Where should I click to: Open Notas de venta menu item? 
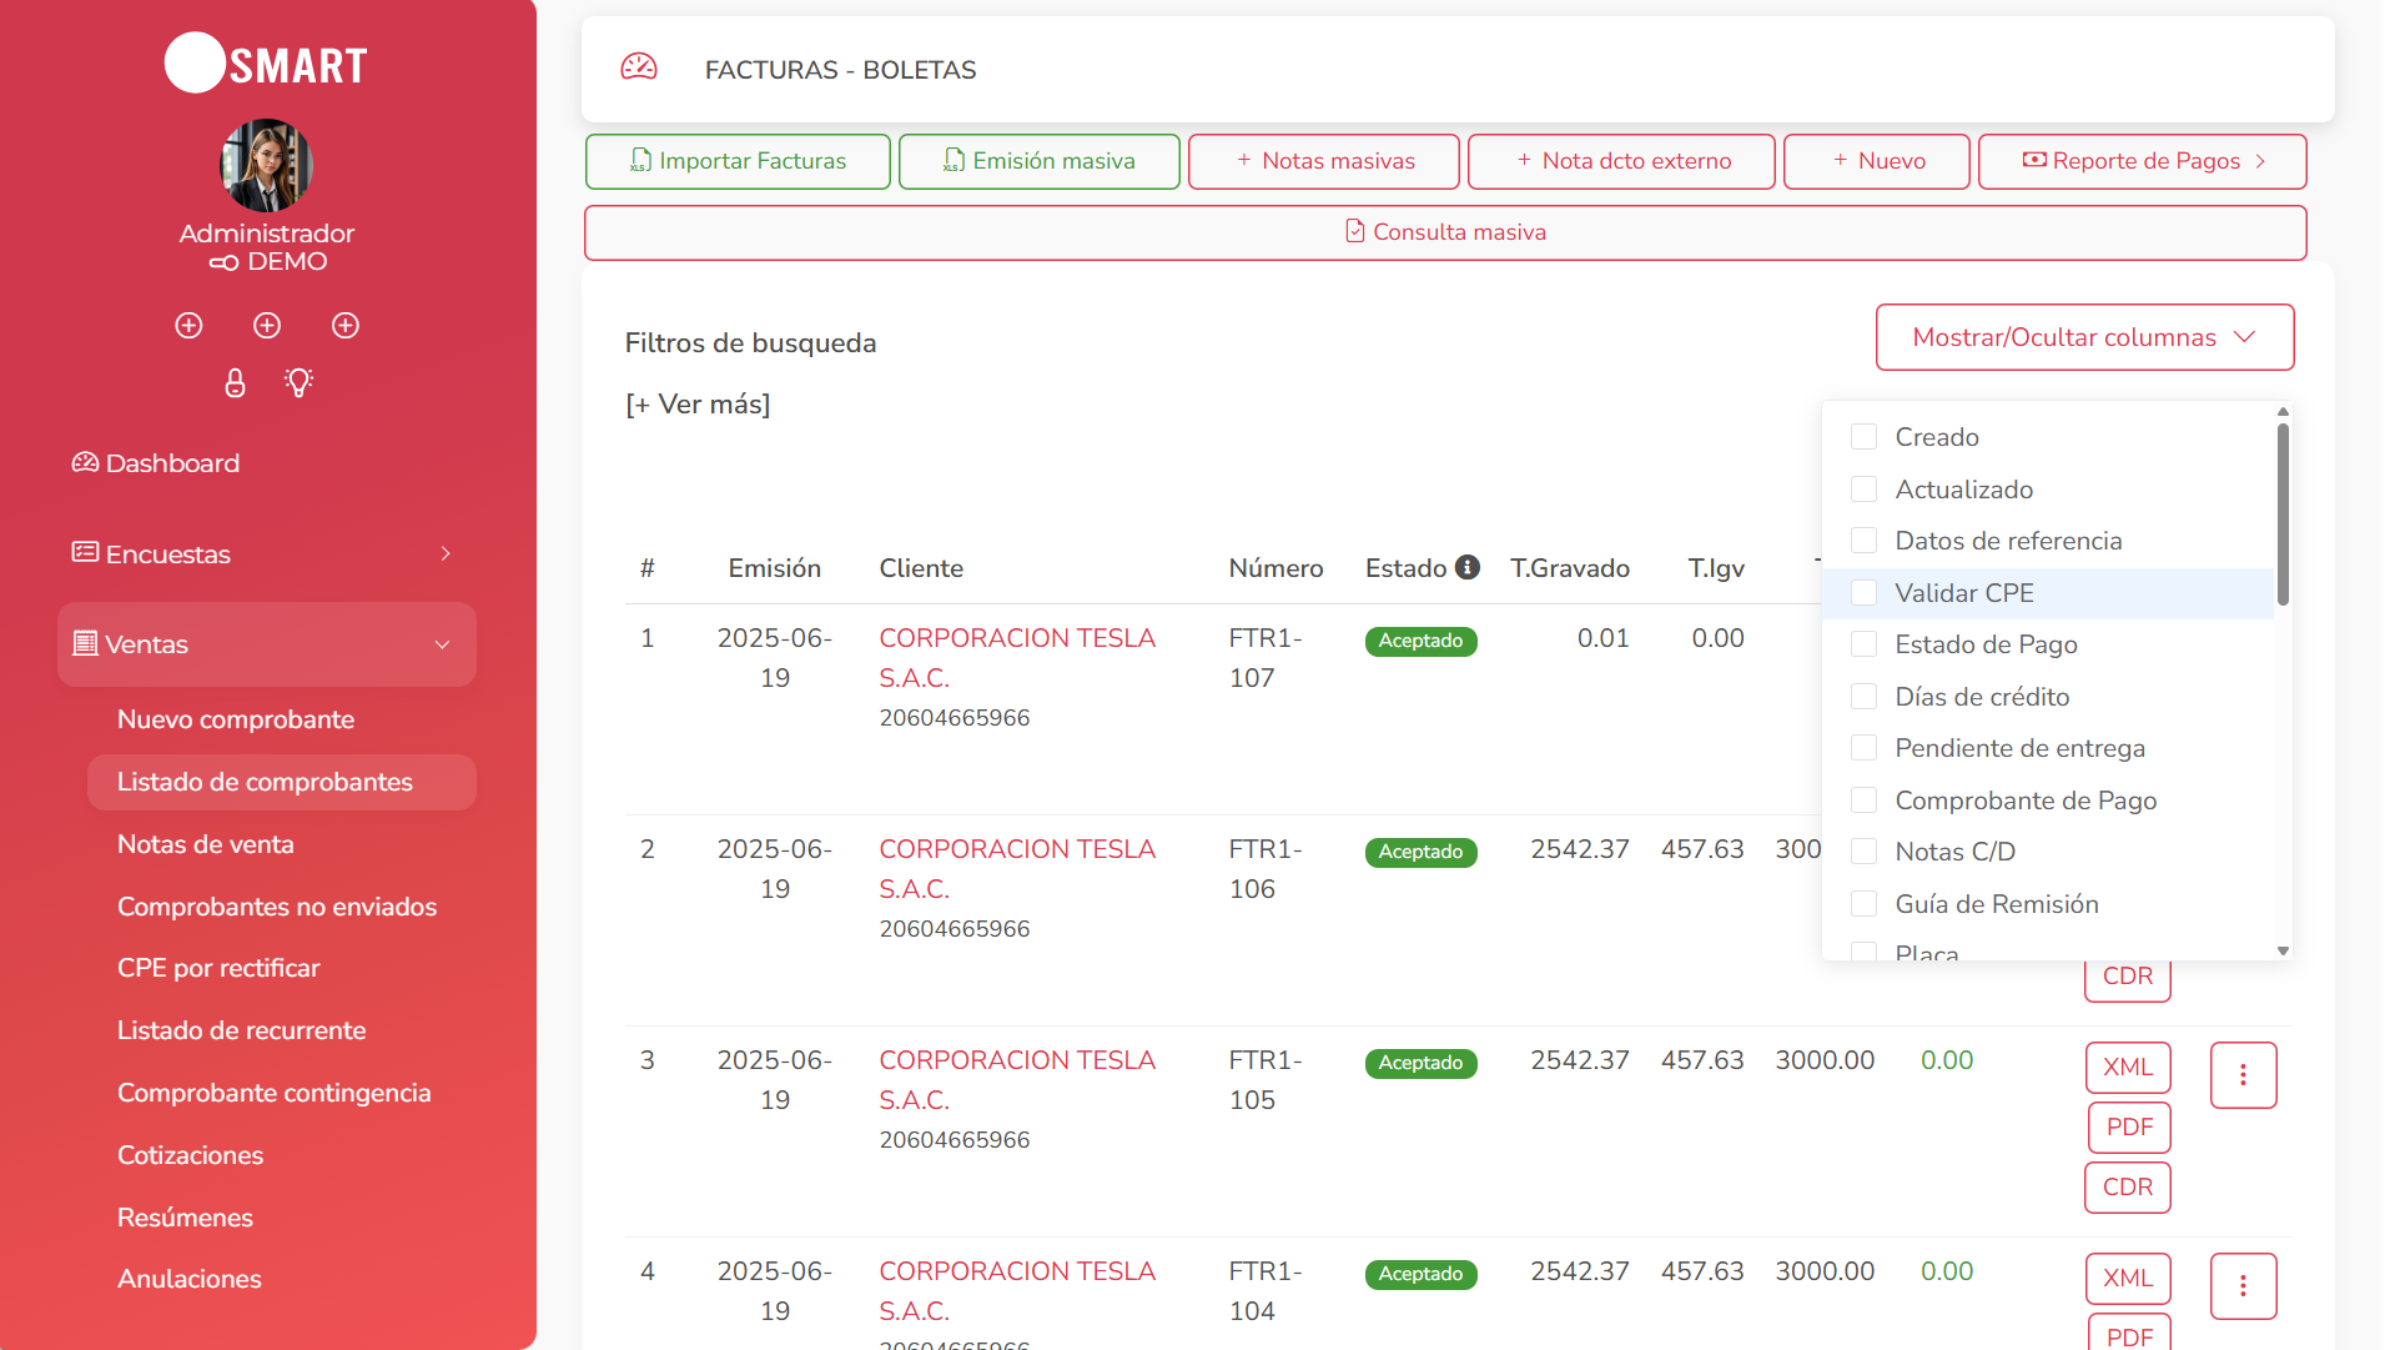(x=205, y=844)
